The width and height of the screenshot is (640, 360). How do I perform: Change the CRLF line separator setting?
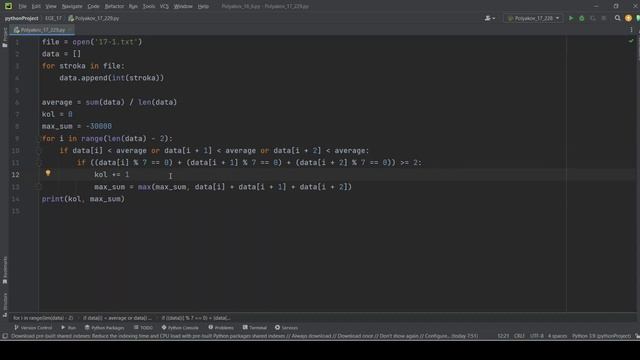pos(519,336)
